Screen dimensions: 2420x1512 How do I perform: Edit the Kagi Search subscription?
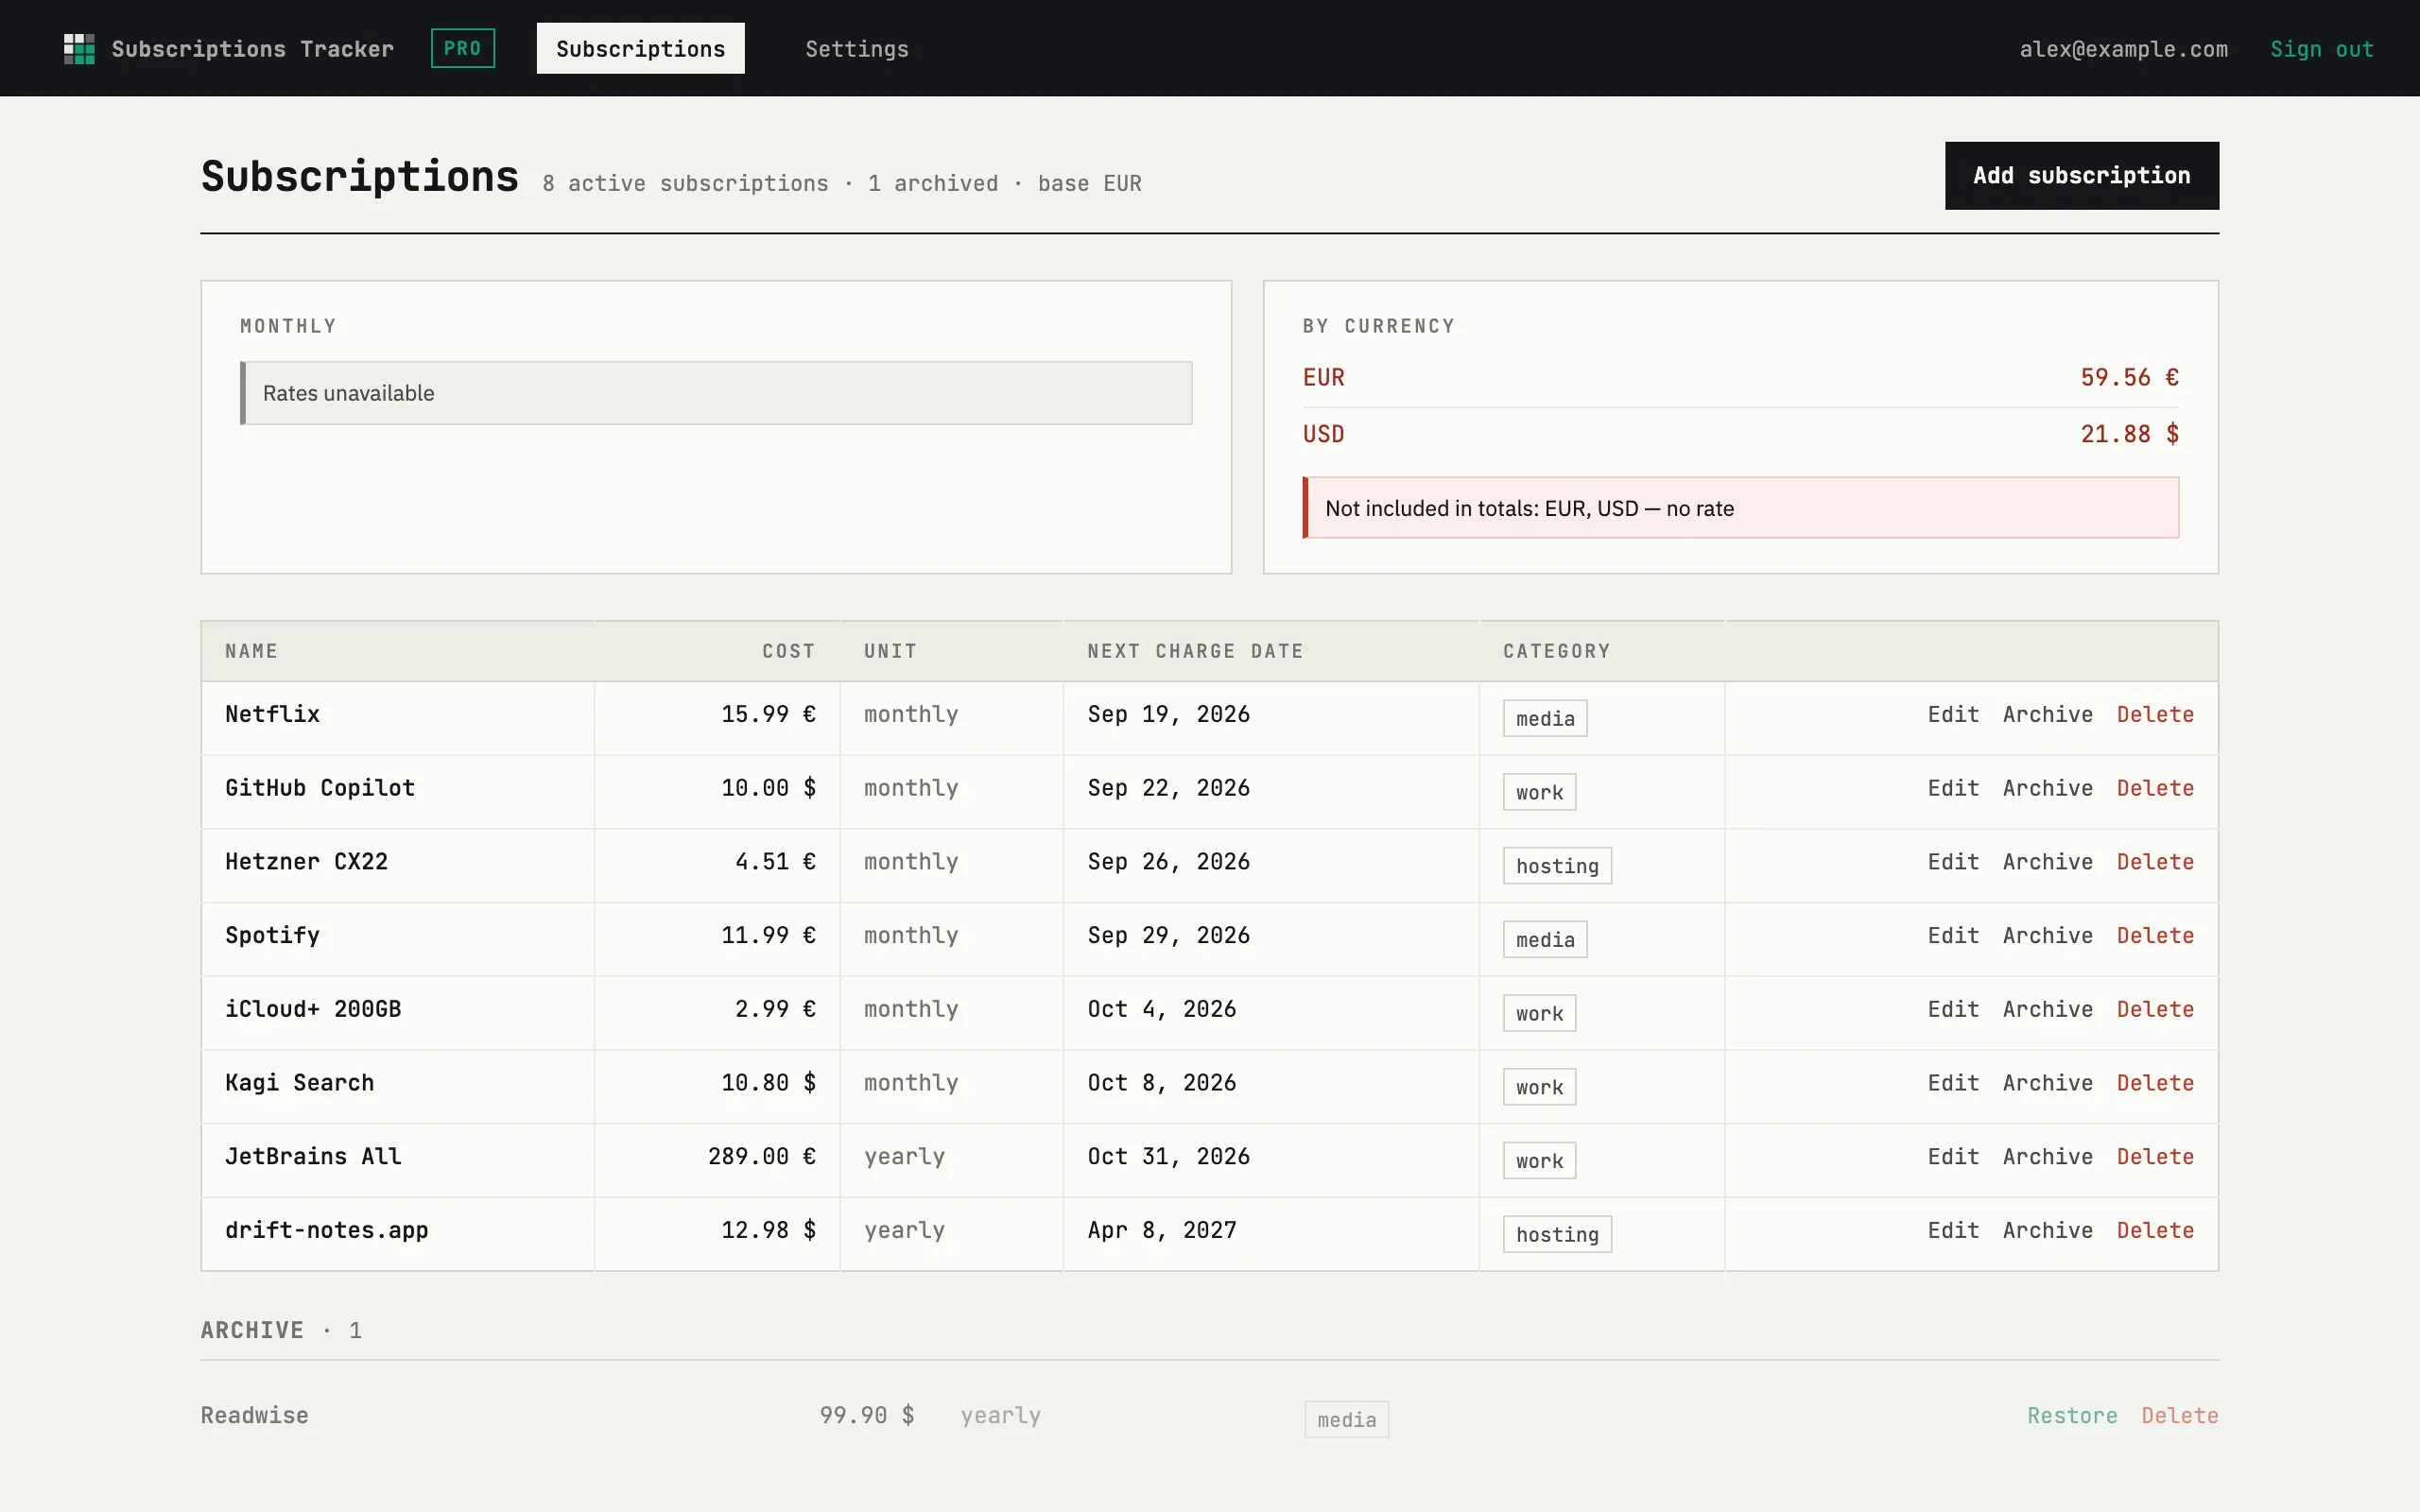[x=1953, y=1083]
